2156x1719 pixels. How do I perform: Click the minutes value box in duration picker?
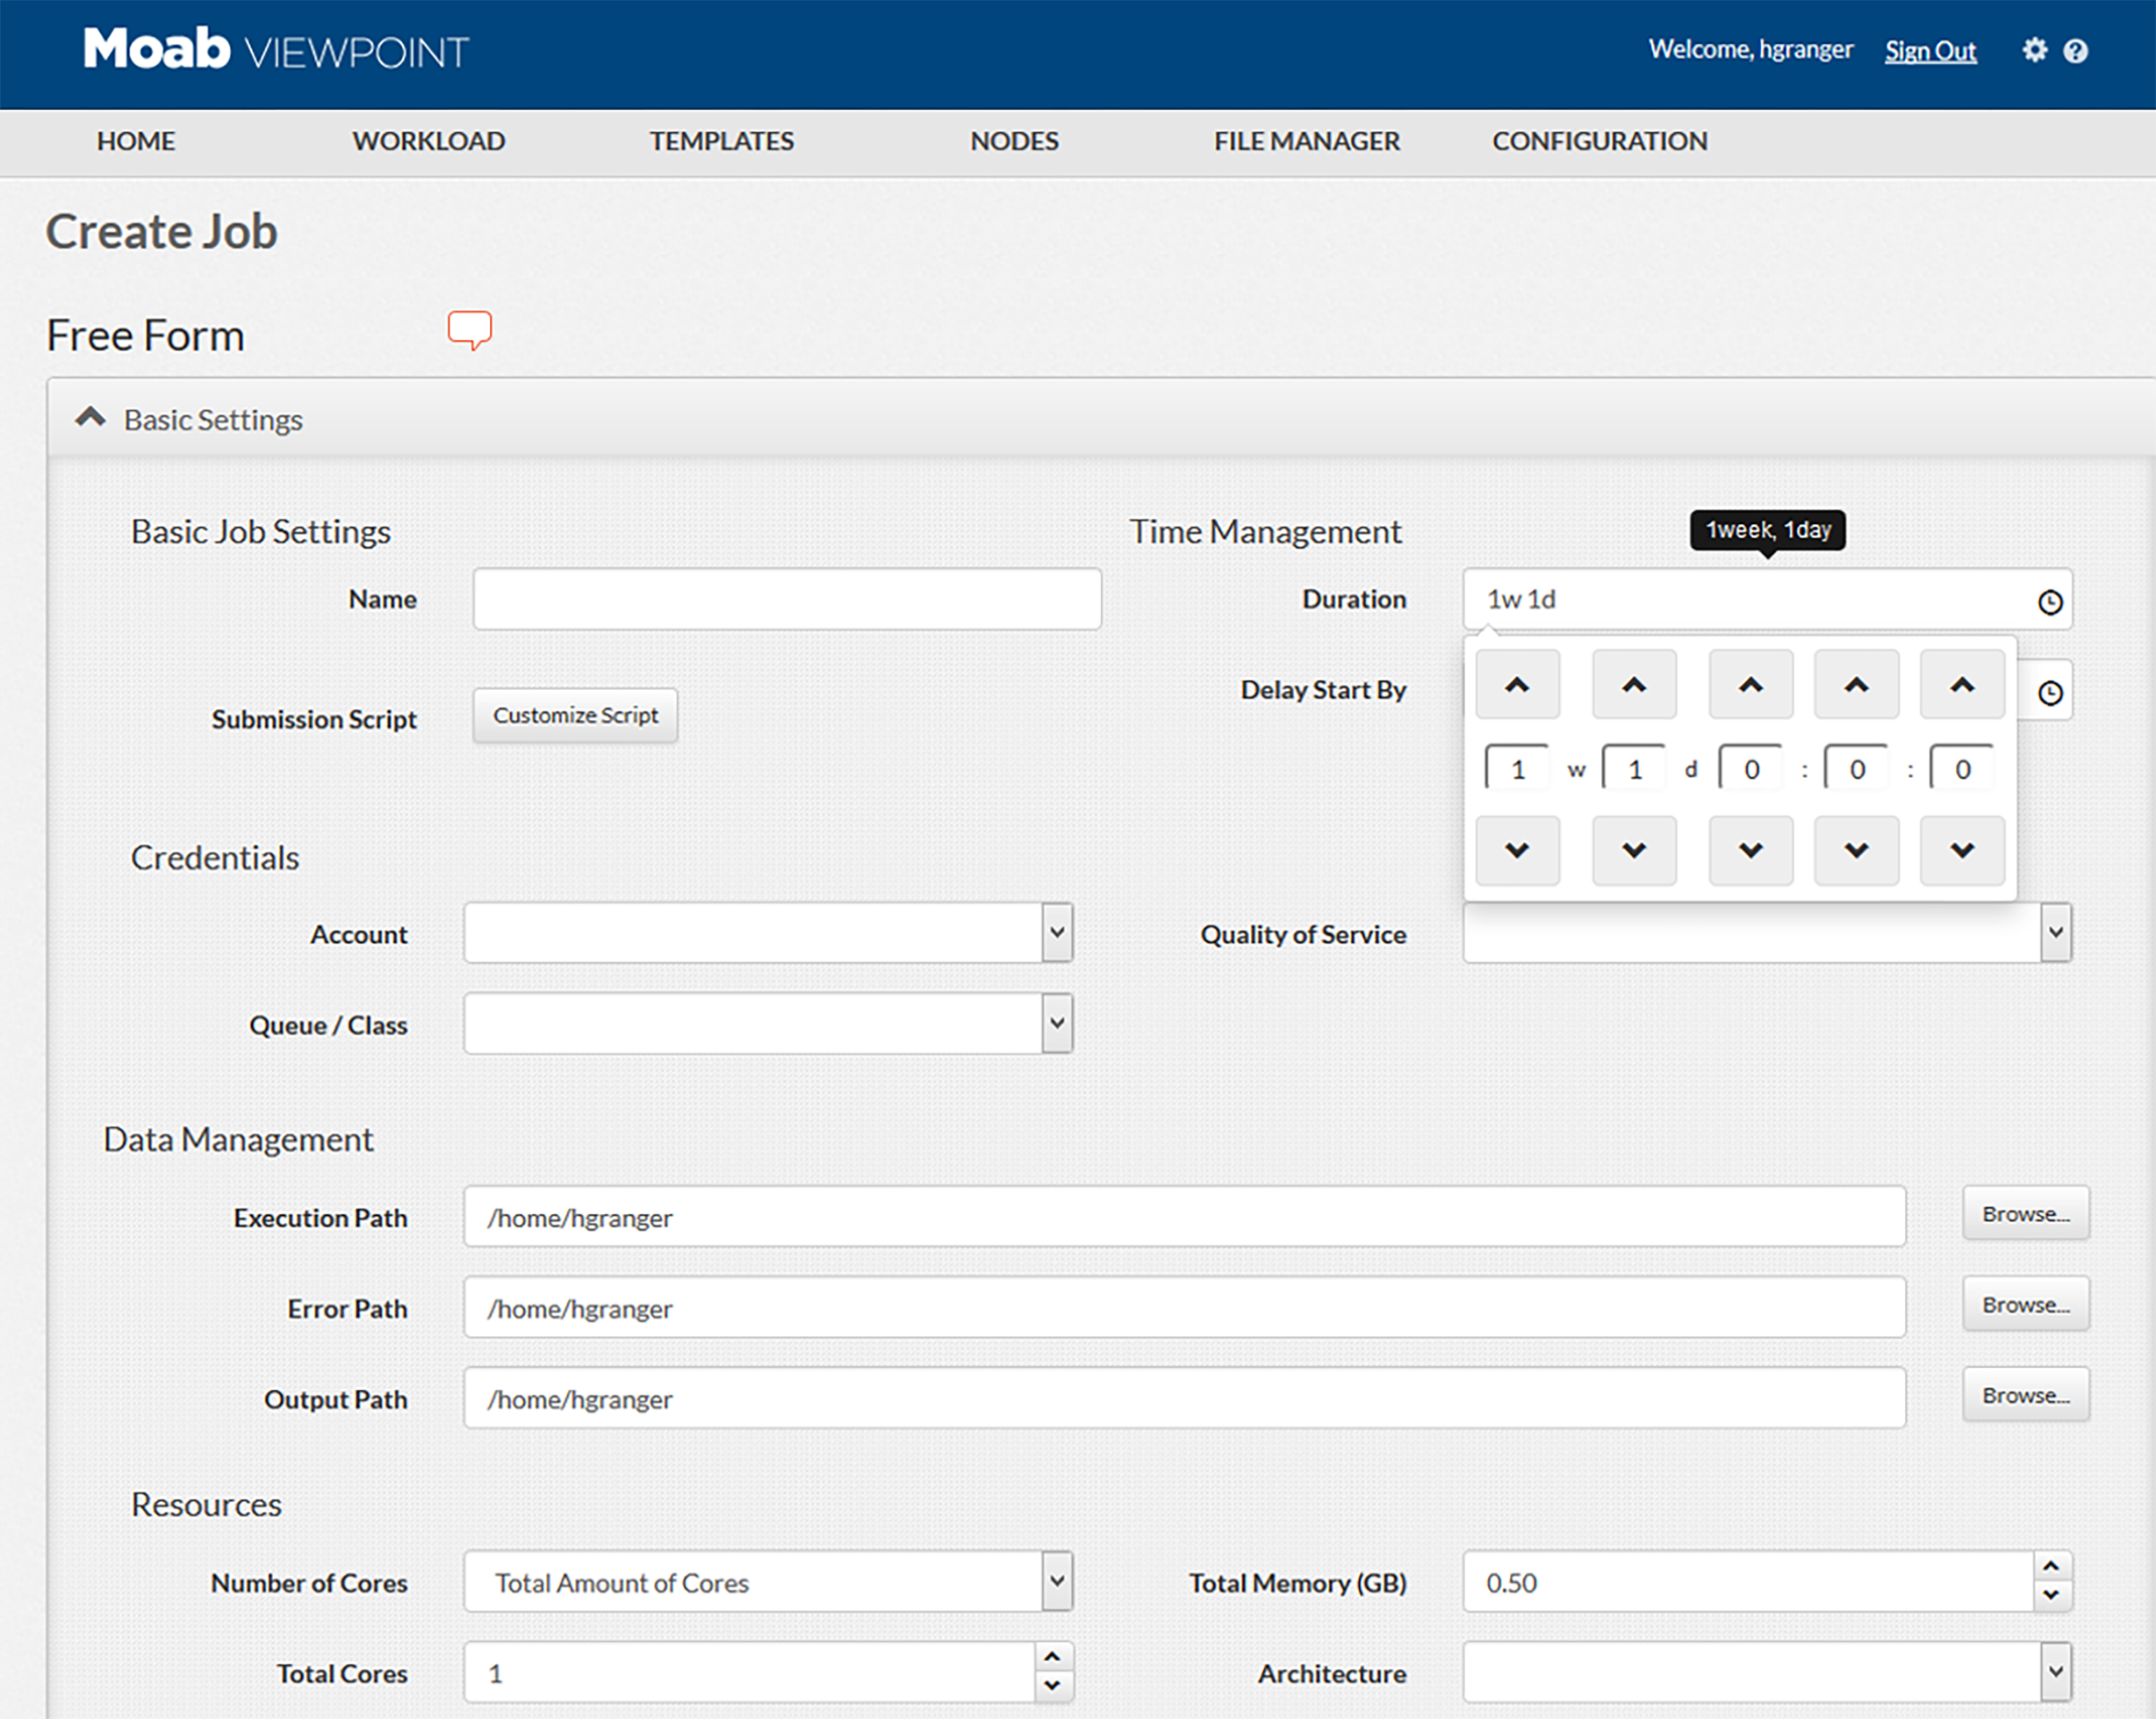[1857, 768]
